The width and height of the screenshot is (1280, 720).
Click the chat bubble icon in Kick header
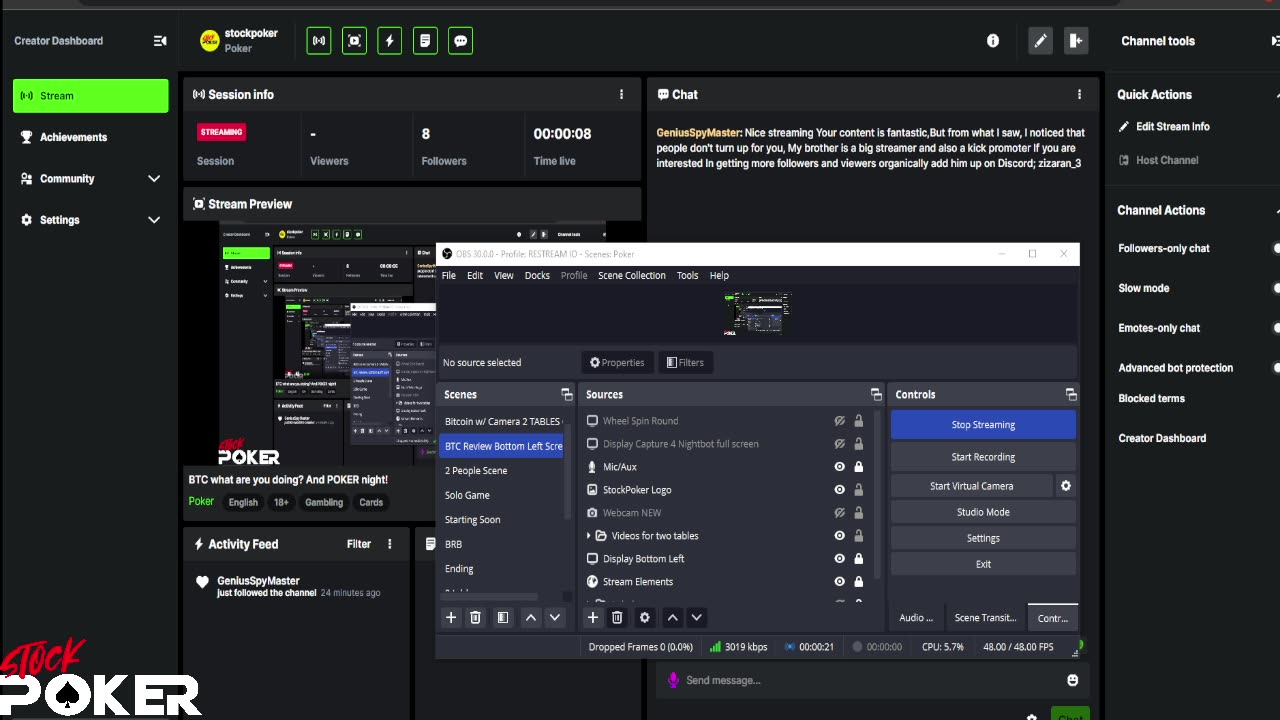pos(461,41)
